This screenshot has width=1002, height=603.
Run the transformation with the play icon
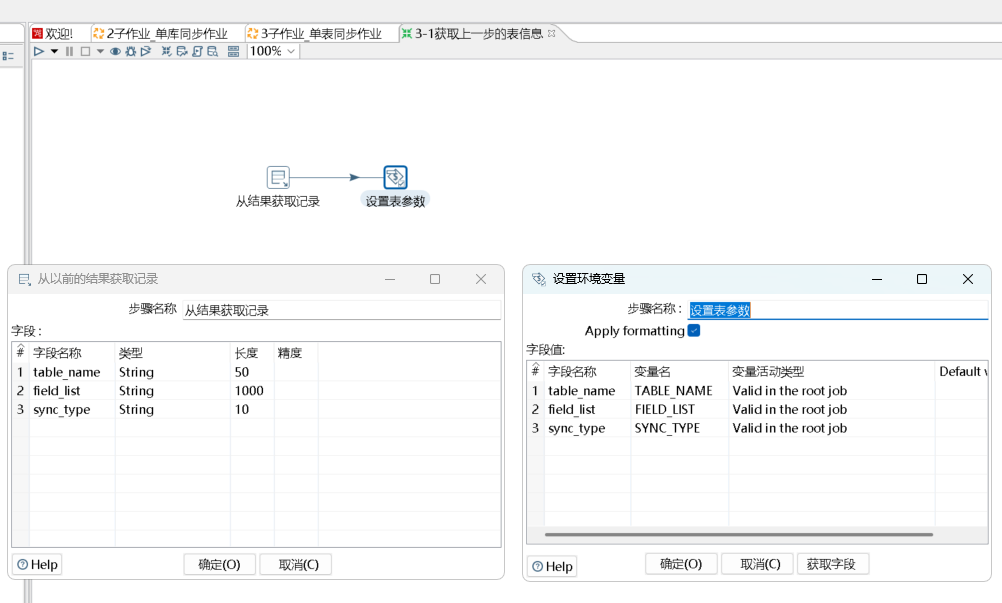[39, 51]
